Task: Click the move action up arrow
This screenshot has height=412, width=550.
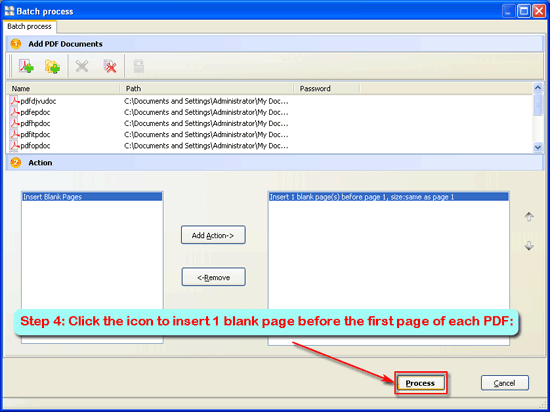Action: click(529, 217)
